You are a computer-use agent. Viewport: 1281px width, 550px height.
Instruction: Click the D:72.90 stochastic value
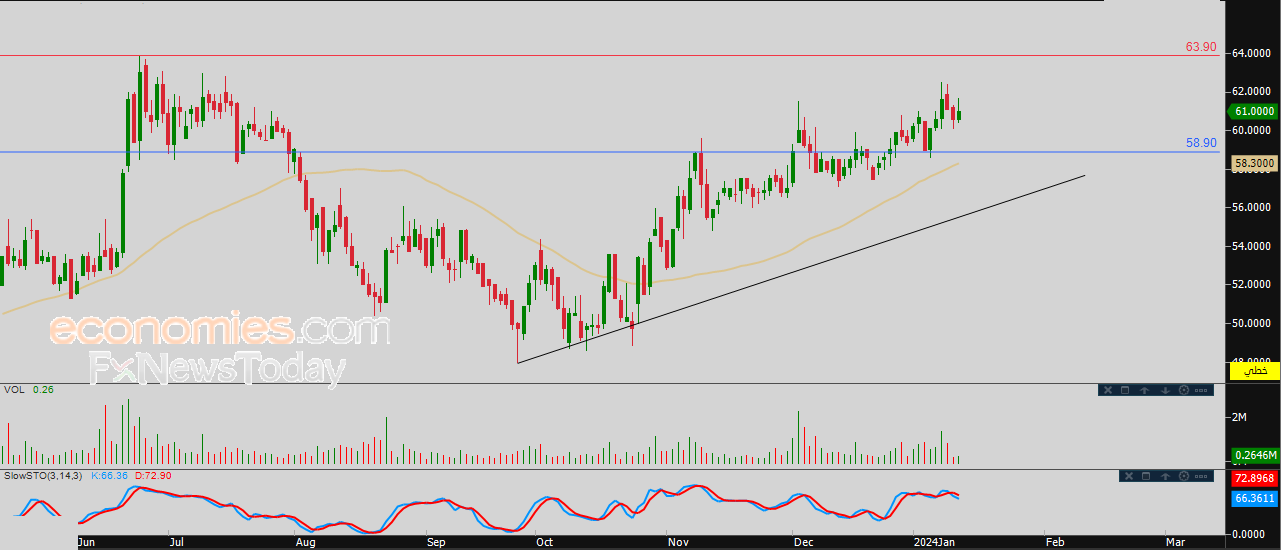pyautogui.click(x=153, y=475)
